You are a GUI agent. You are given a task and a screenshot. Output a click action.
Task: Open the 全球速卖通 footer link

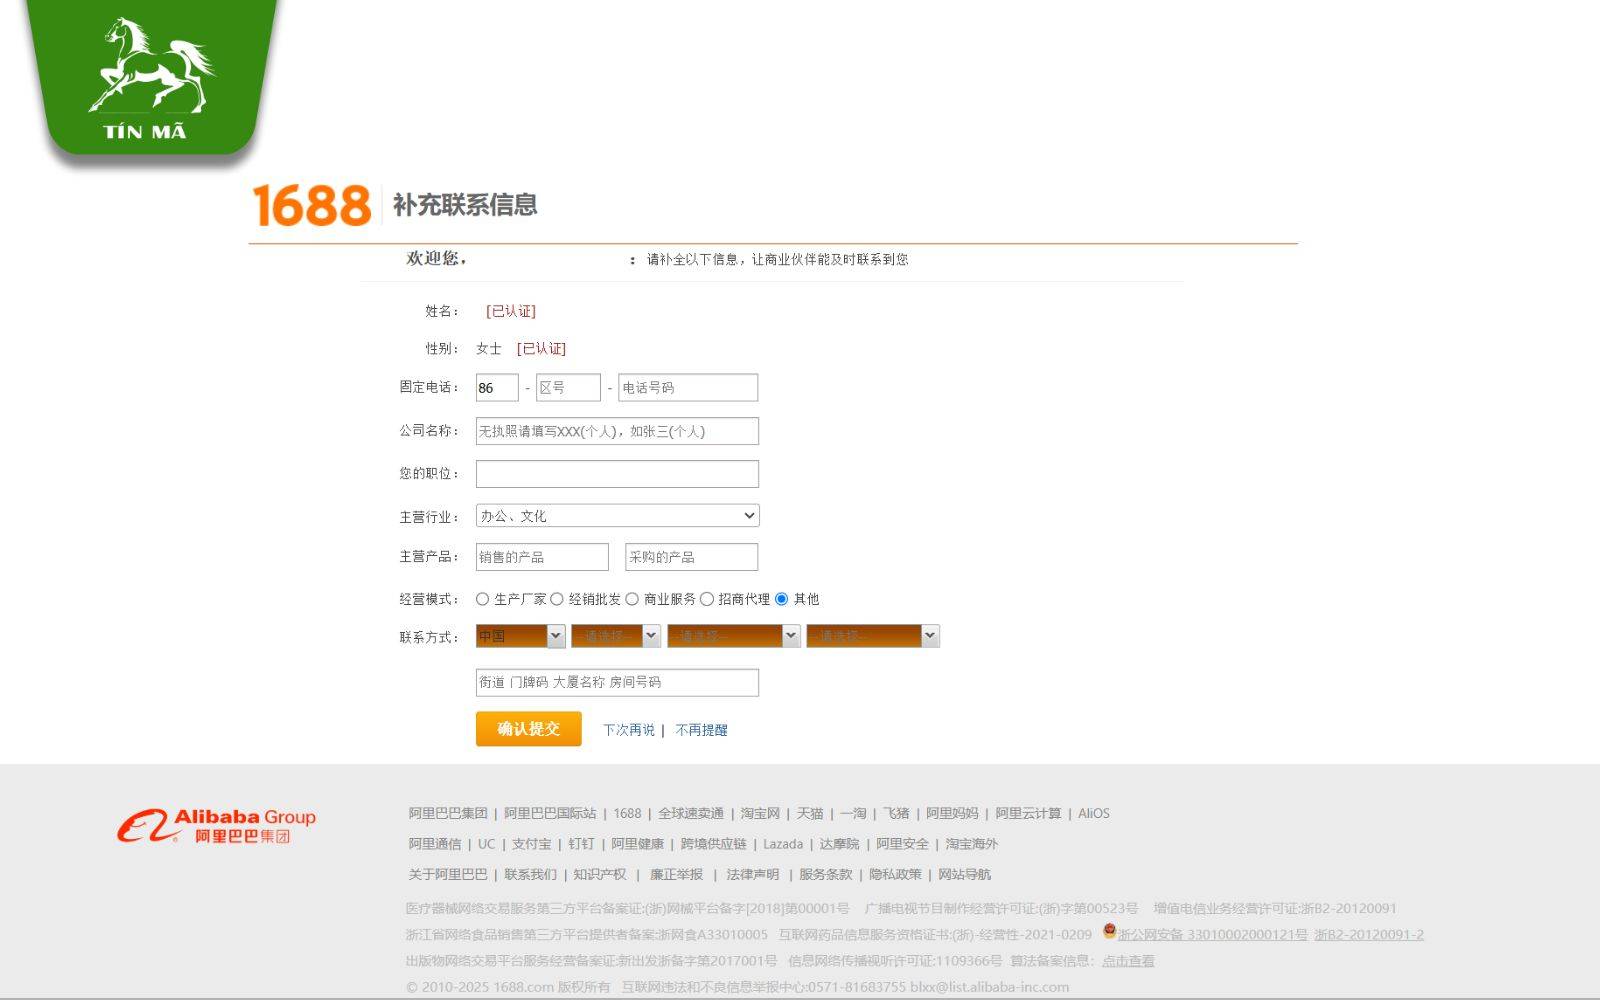point(691,813)
